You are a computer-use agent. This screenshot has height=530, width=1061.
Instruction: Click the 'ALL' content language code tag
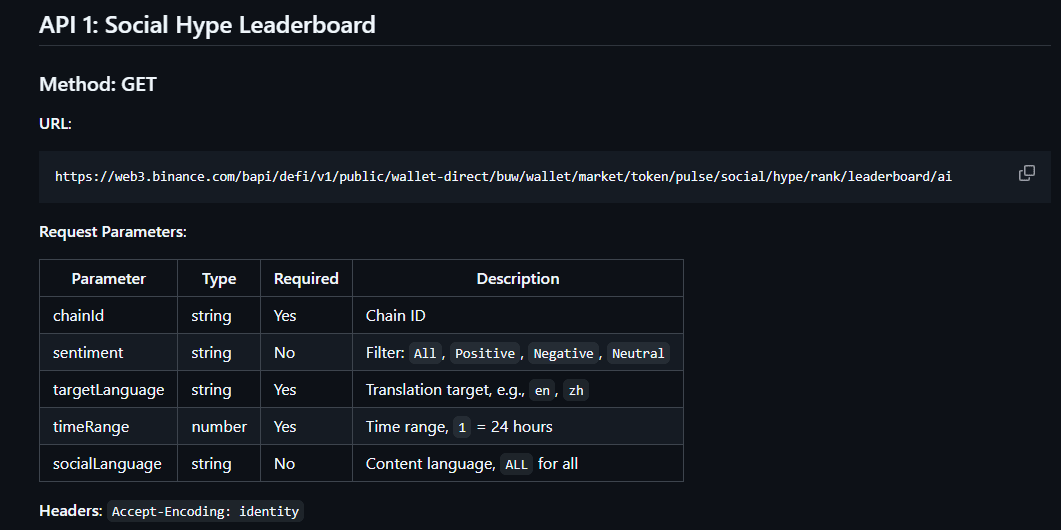pos(516,465)
